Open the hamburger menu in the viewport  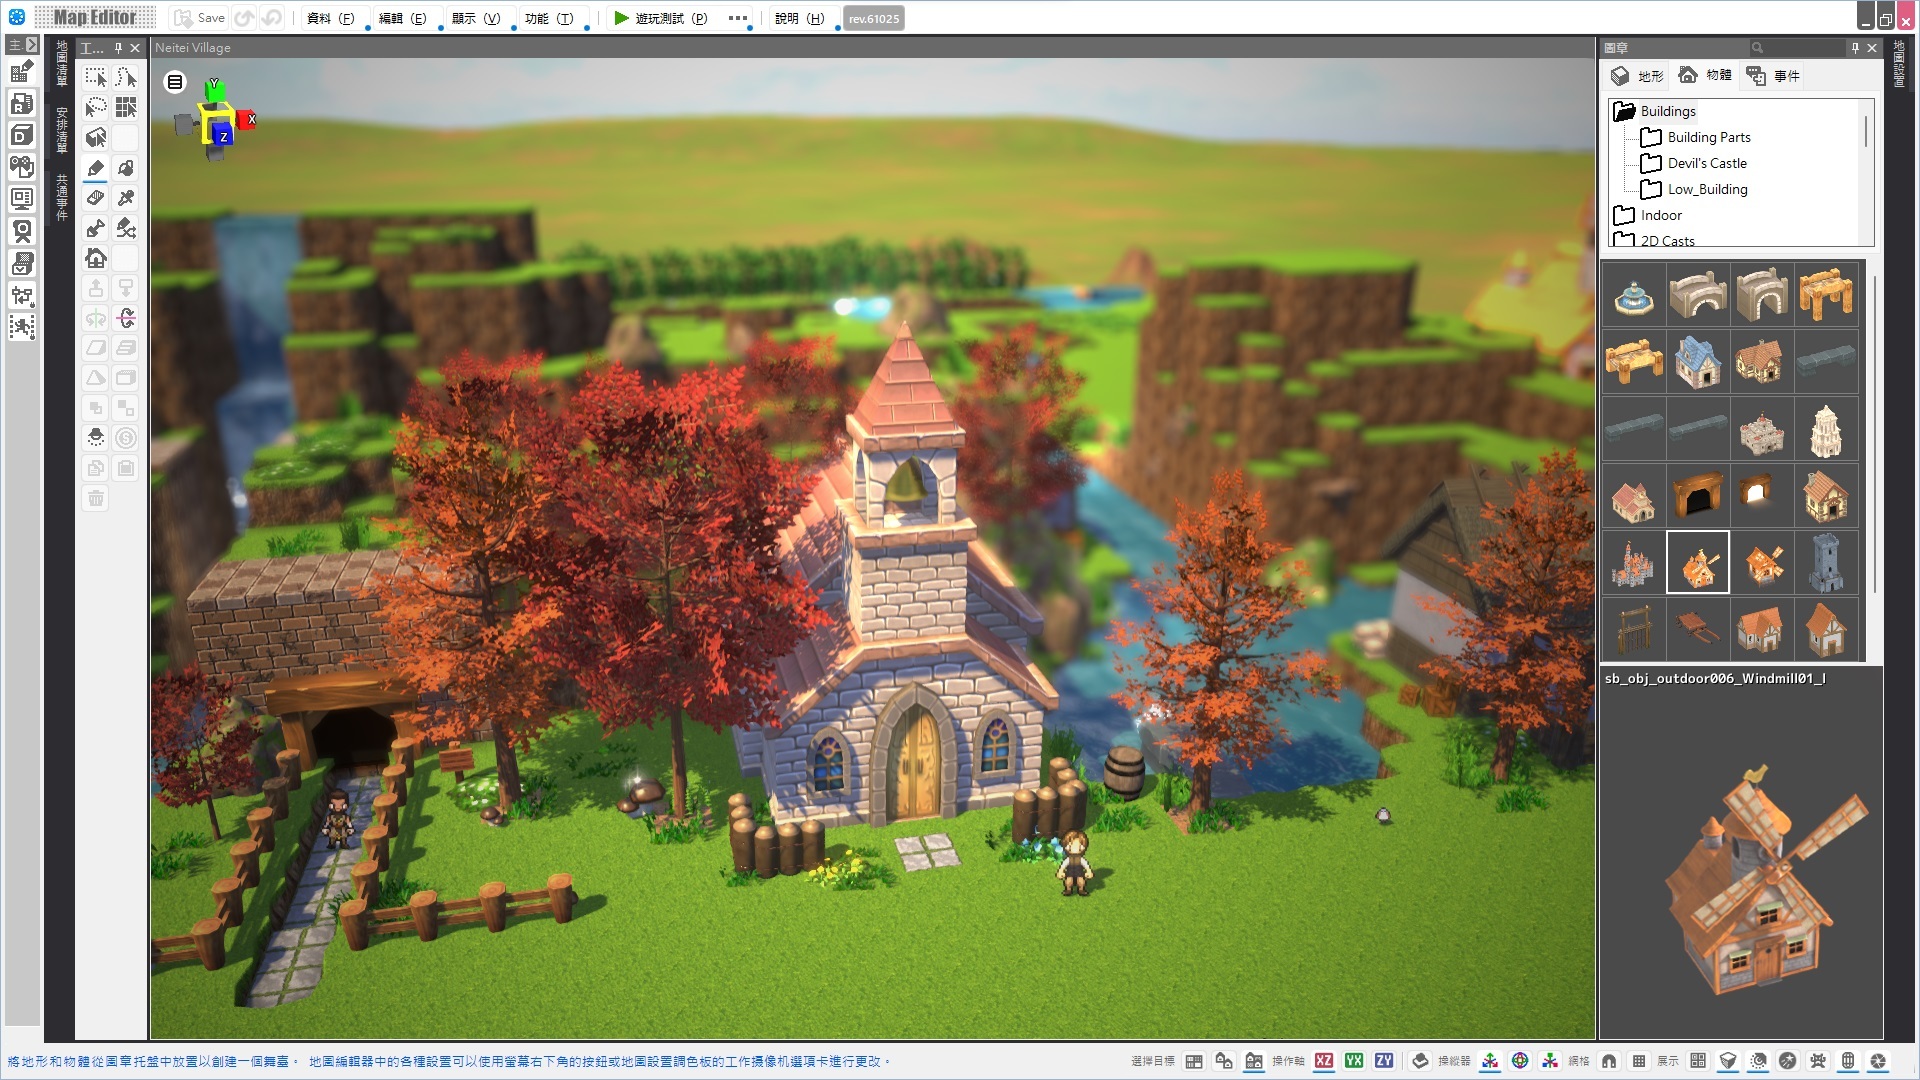175,82
